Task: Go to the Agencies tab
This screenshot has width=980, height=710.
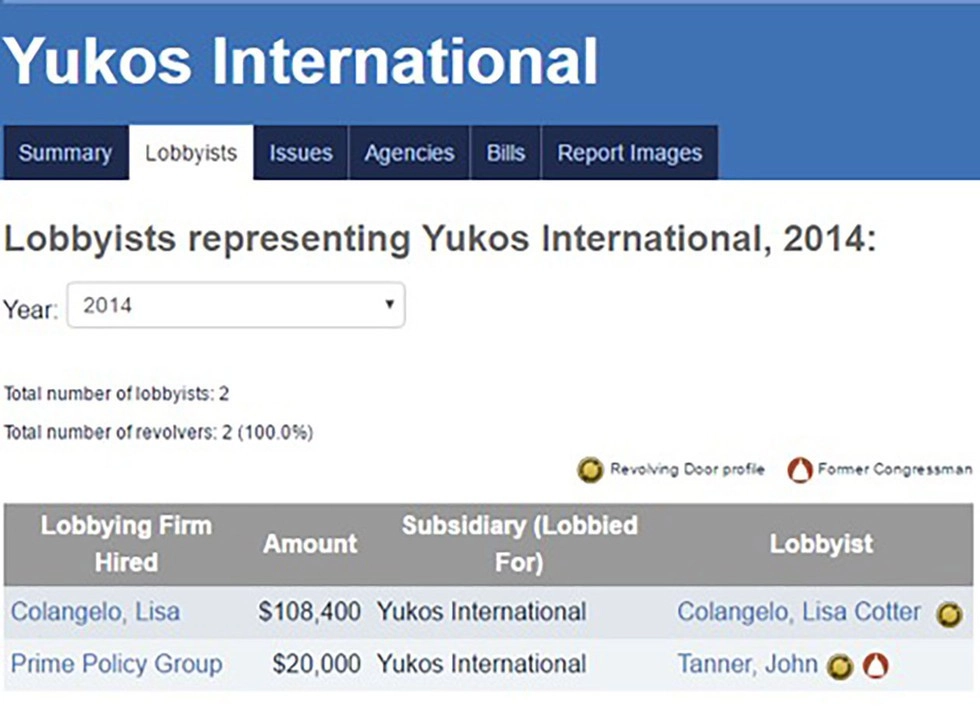Action: point(409,153)
